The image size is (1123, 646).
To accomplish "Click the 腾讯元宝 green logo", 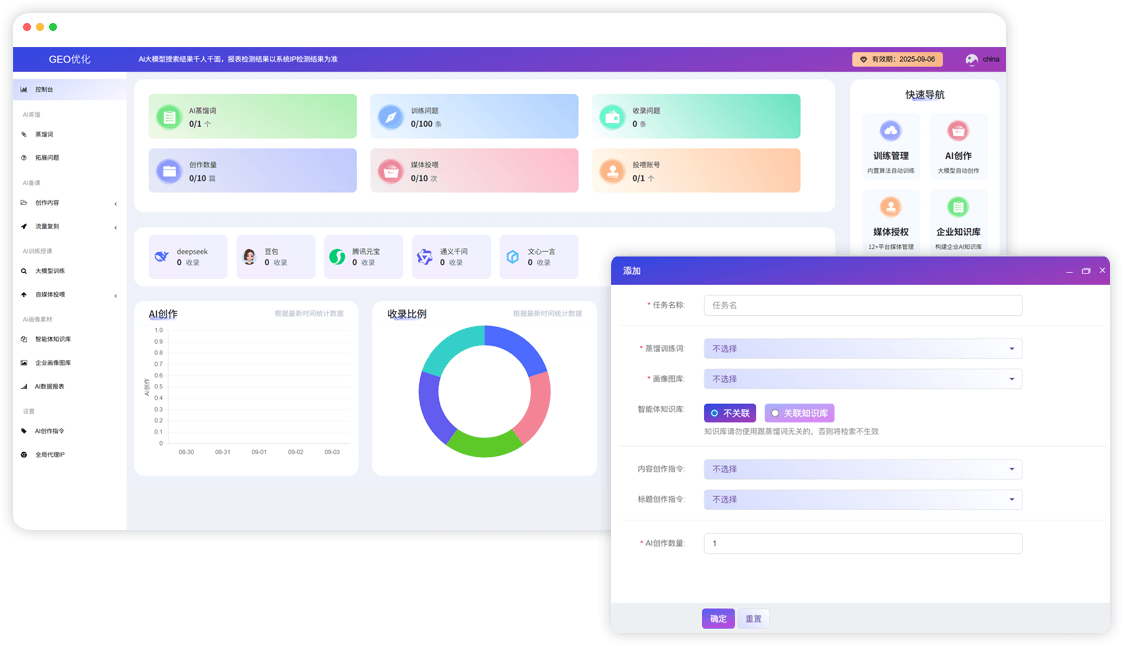I will click(337, 257).
